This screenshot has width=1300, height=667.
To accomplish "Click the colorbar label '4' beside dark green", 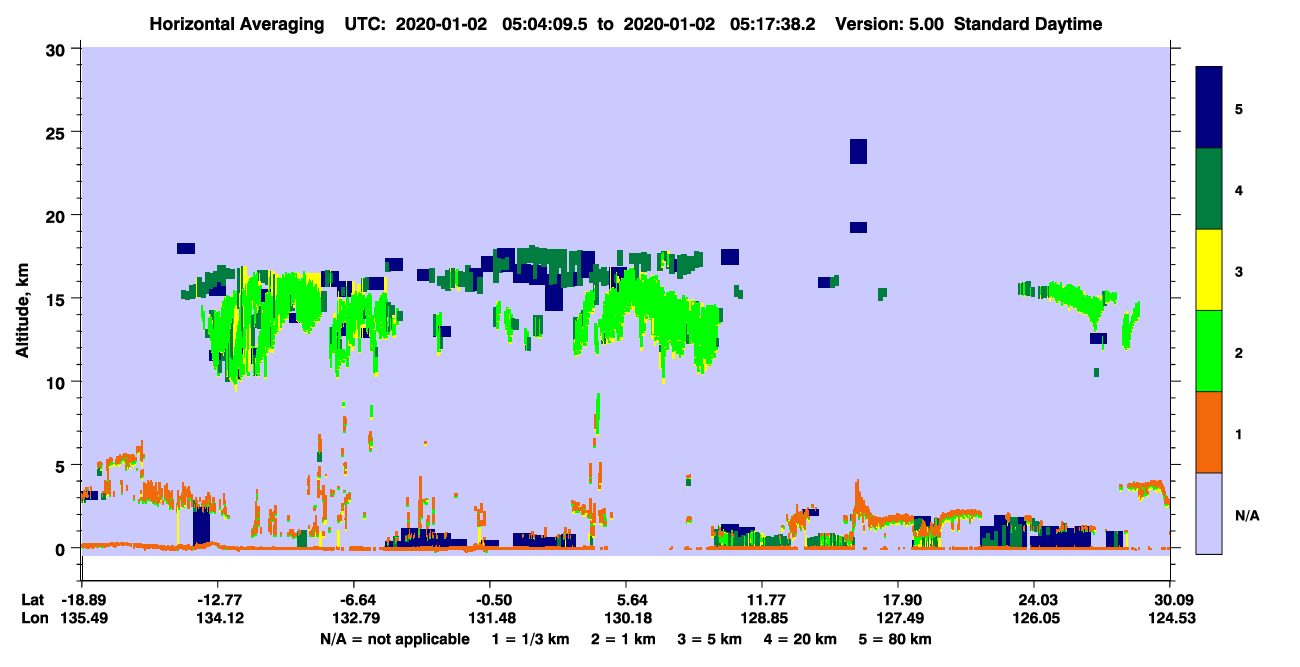I will click(x=1238, y=190).
